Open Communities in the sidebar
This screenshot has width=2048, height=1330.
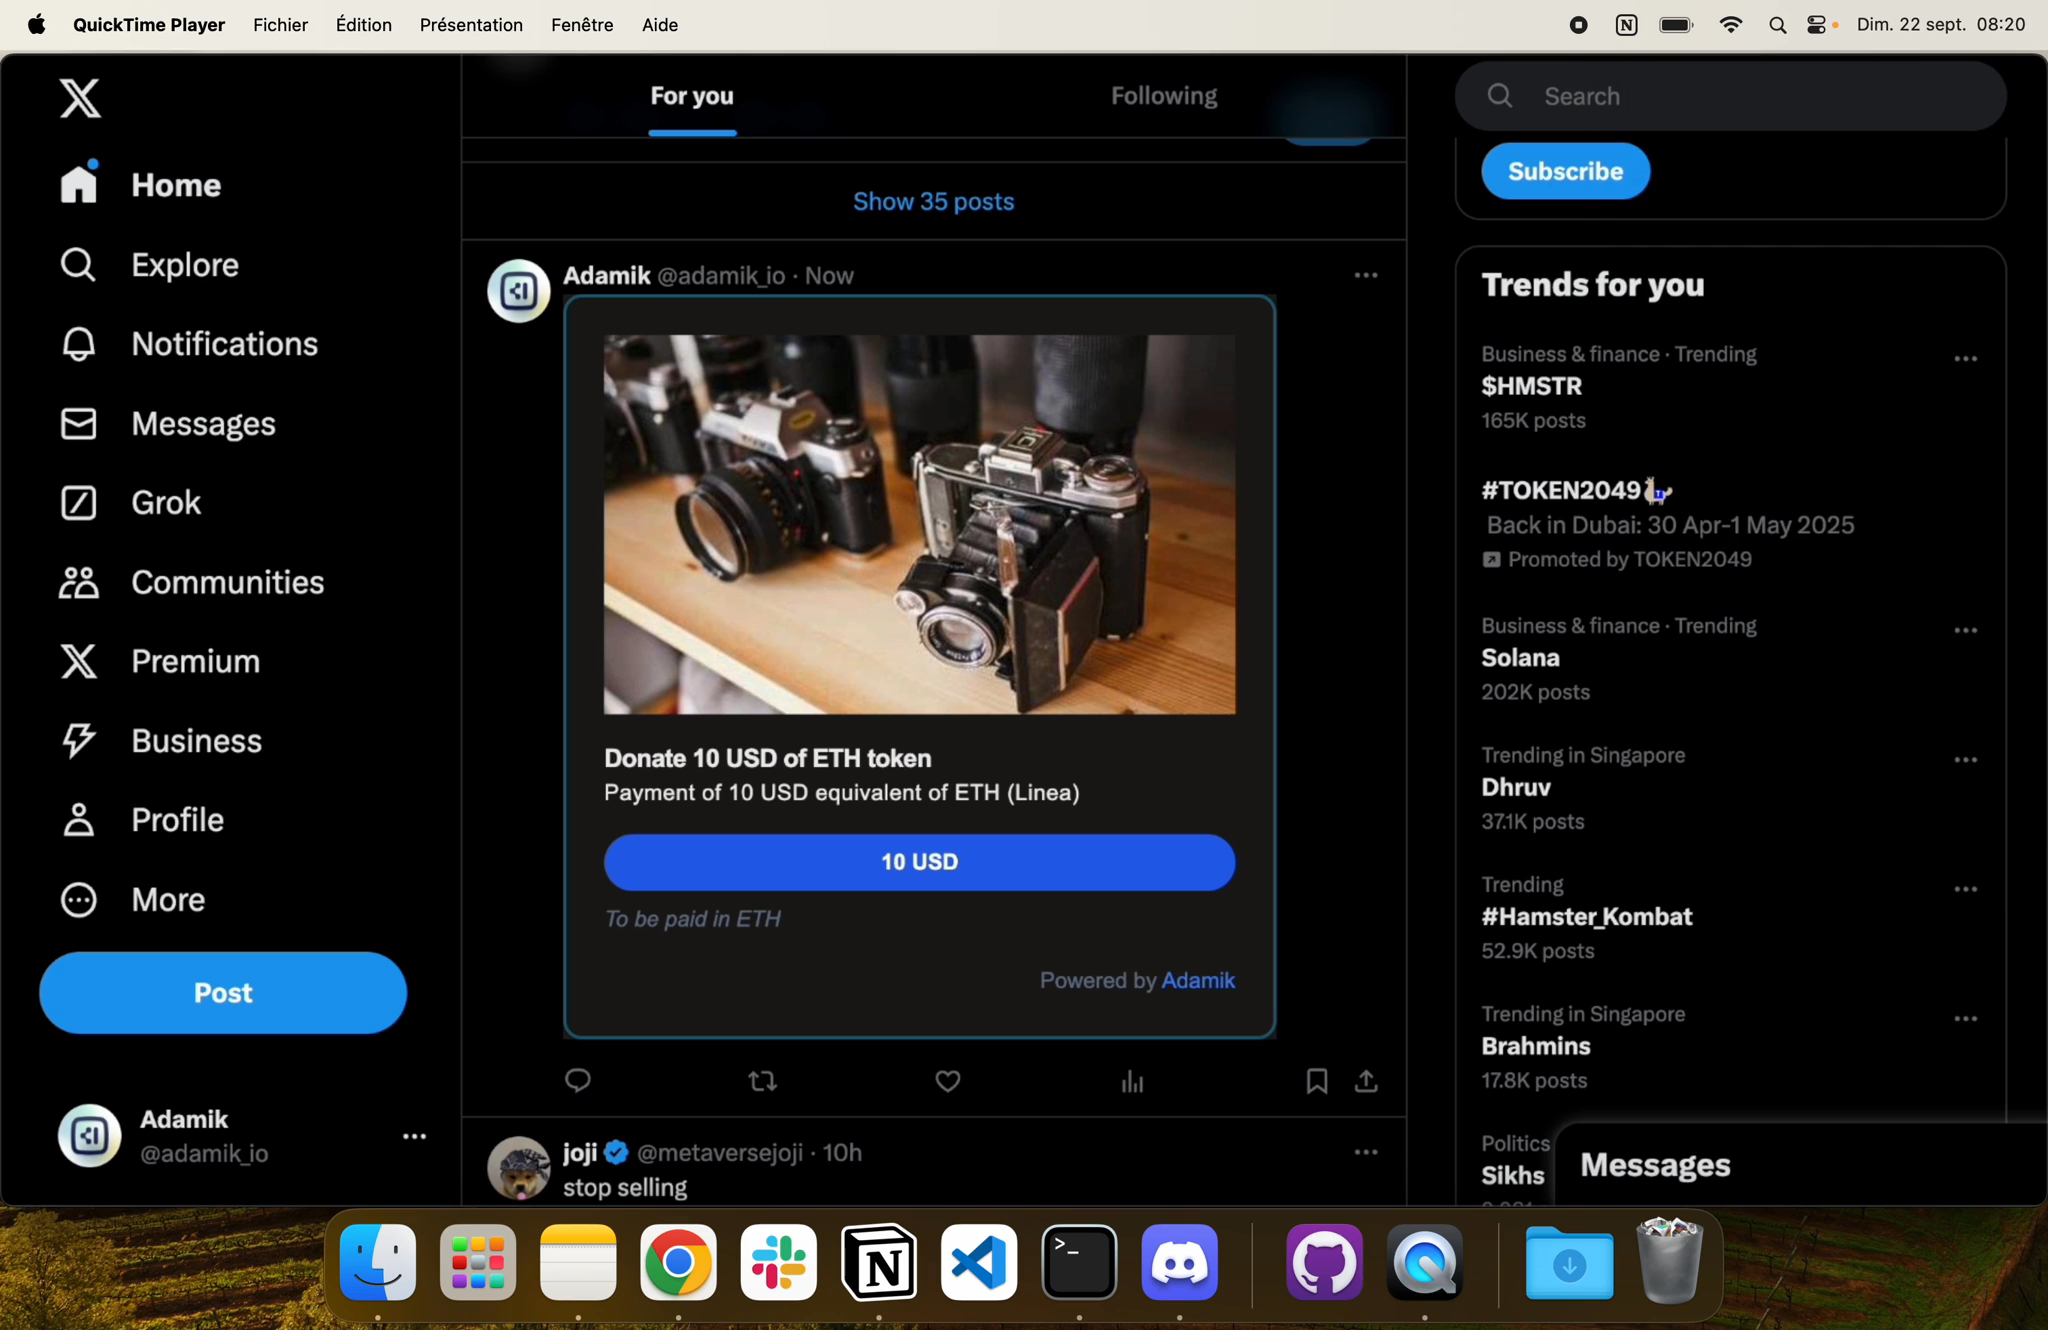click(192, 582)
